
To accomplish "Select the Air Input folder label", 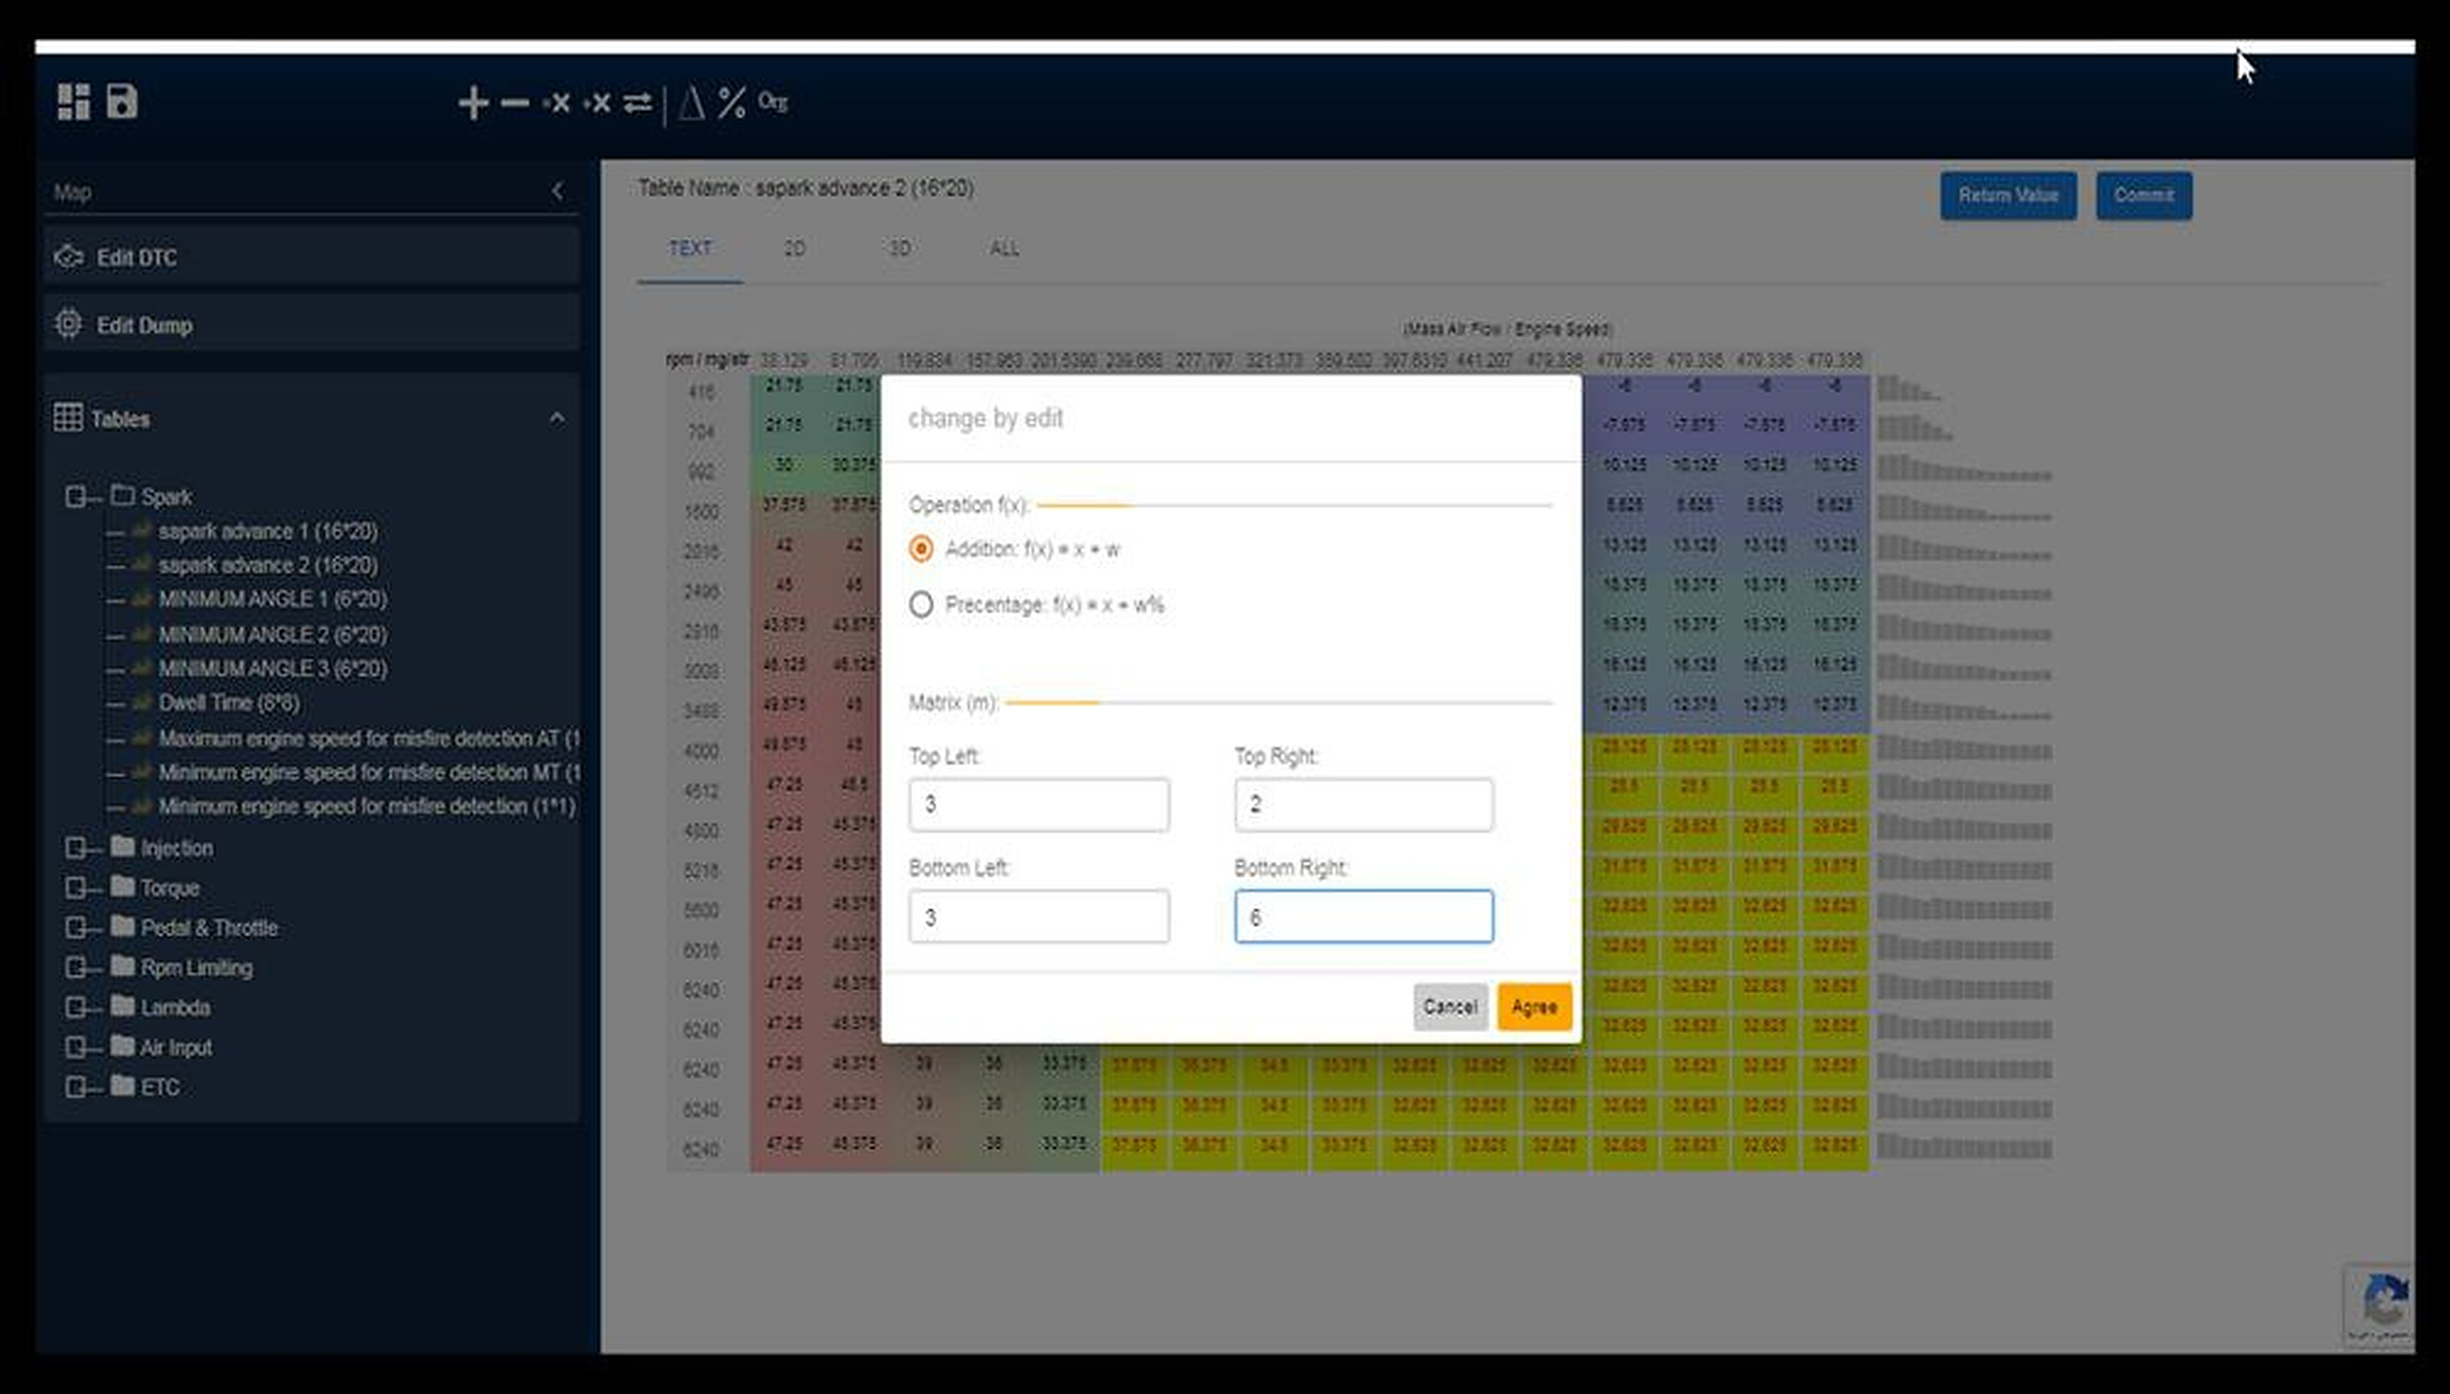I will 176,1047.
